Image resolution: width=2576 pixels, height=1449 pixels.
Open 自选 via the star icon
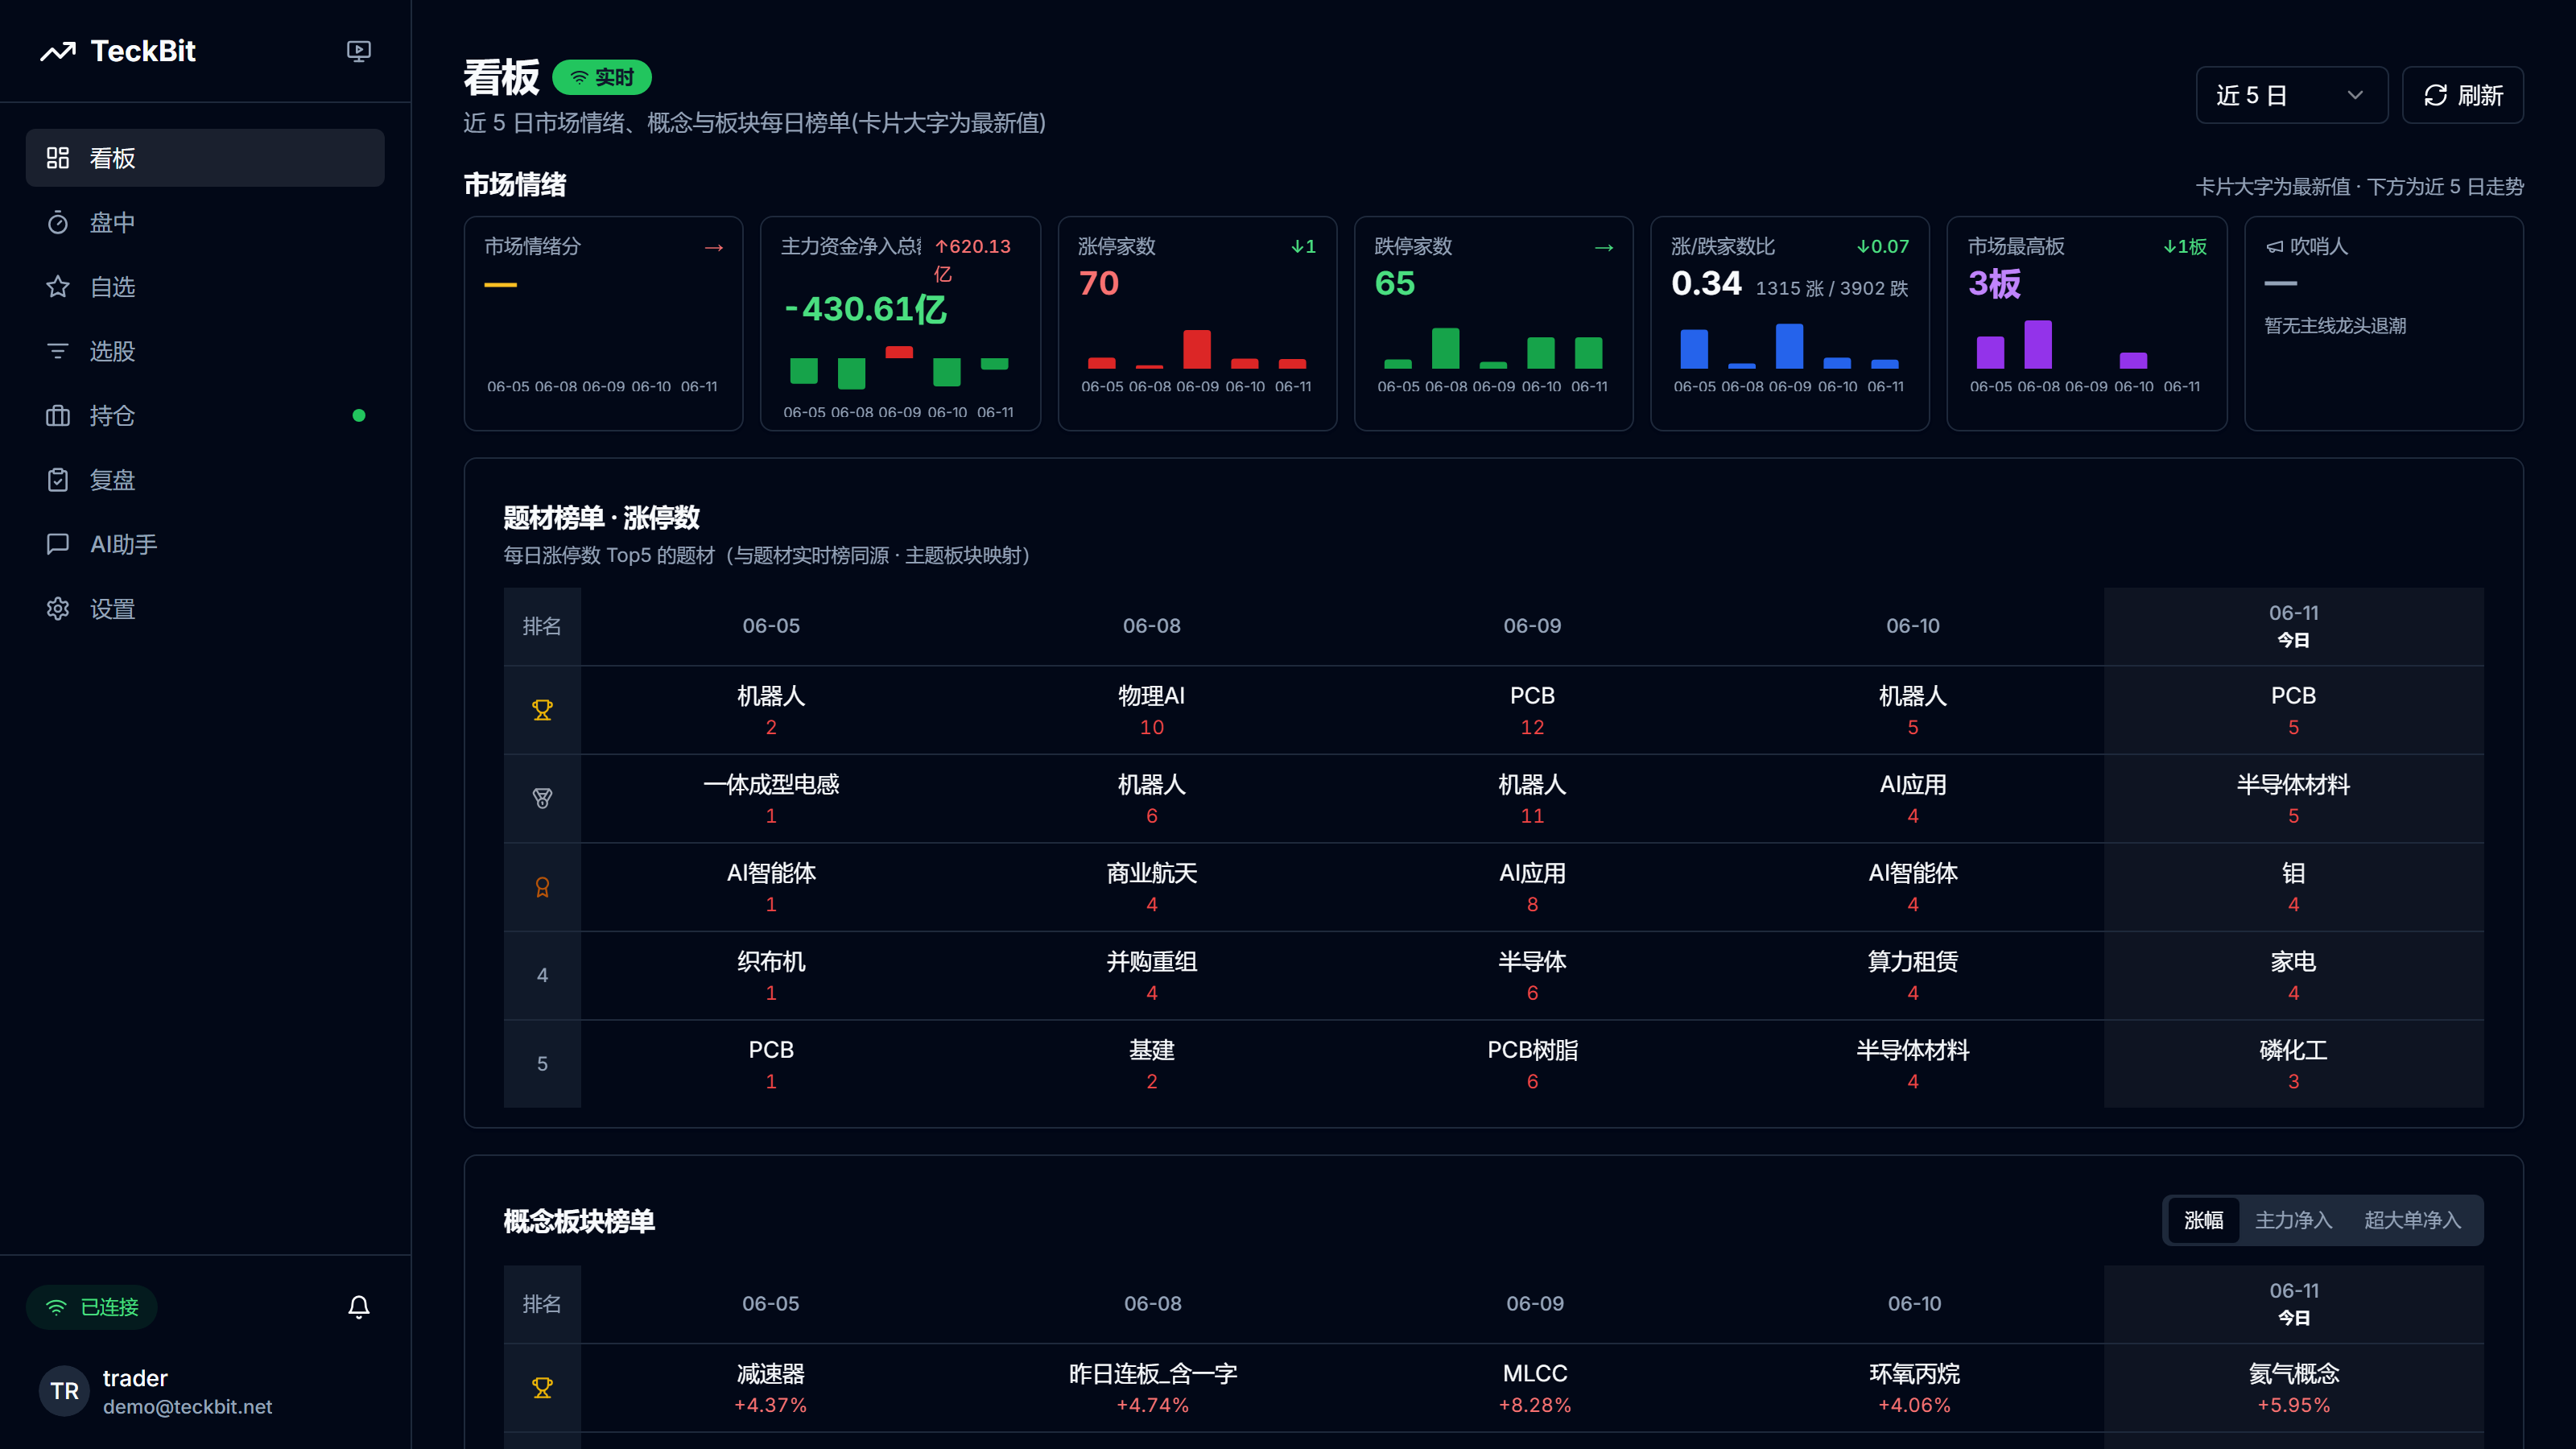pyautogui.click(x=58, y=287)
